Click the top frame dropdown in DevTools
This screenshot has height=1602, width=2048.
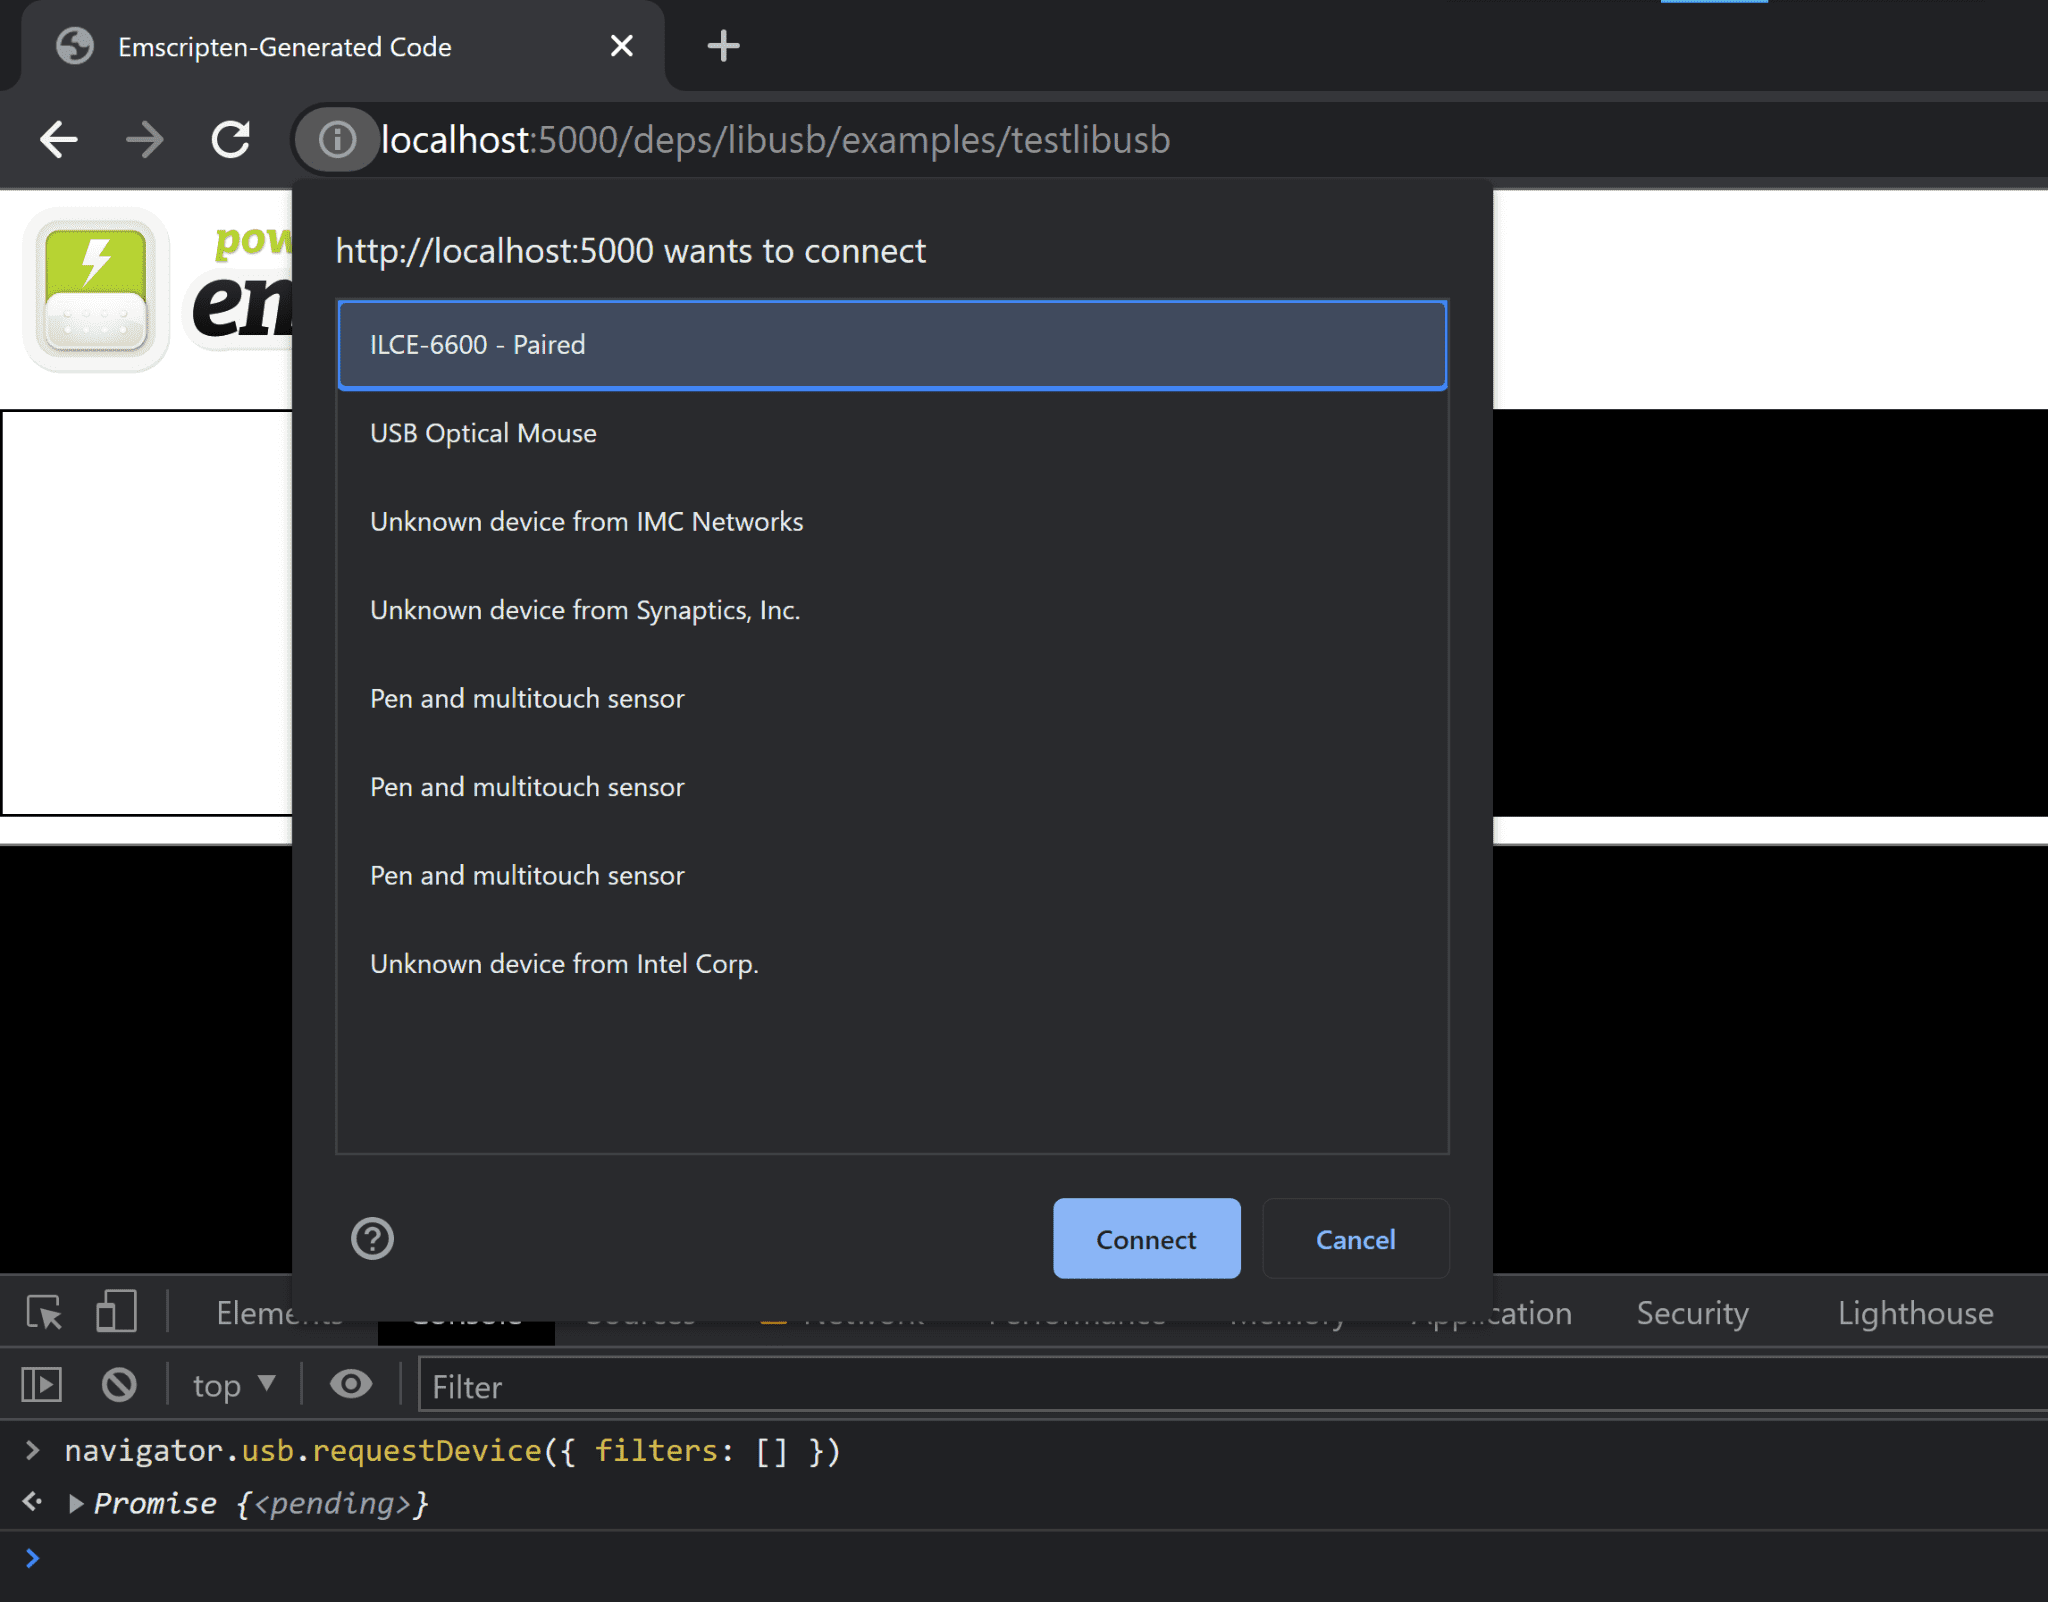[231, 1386]
